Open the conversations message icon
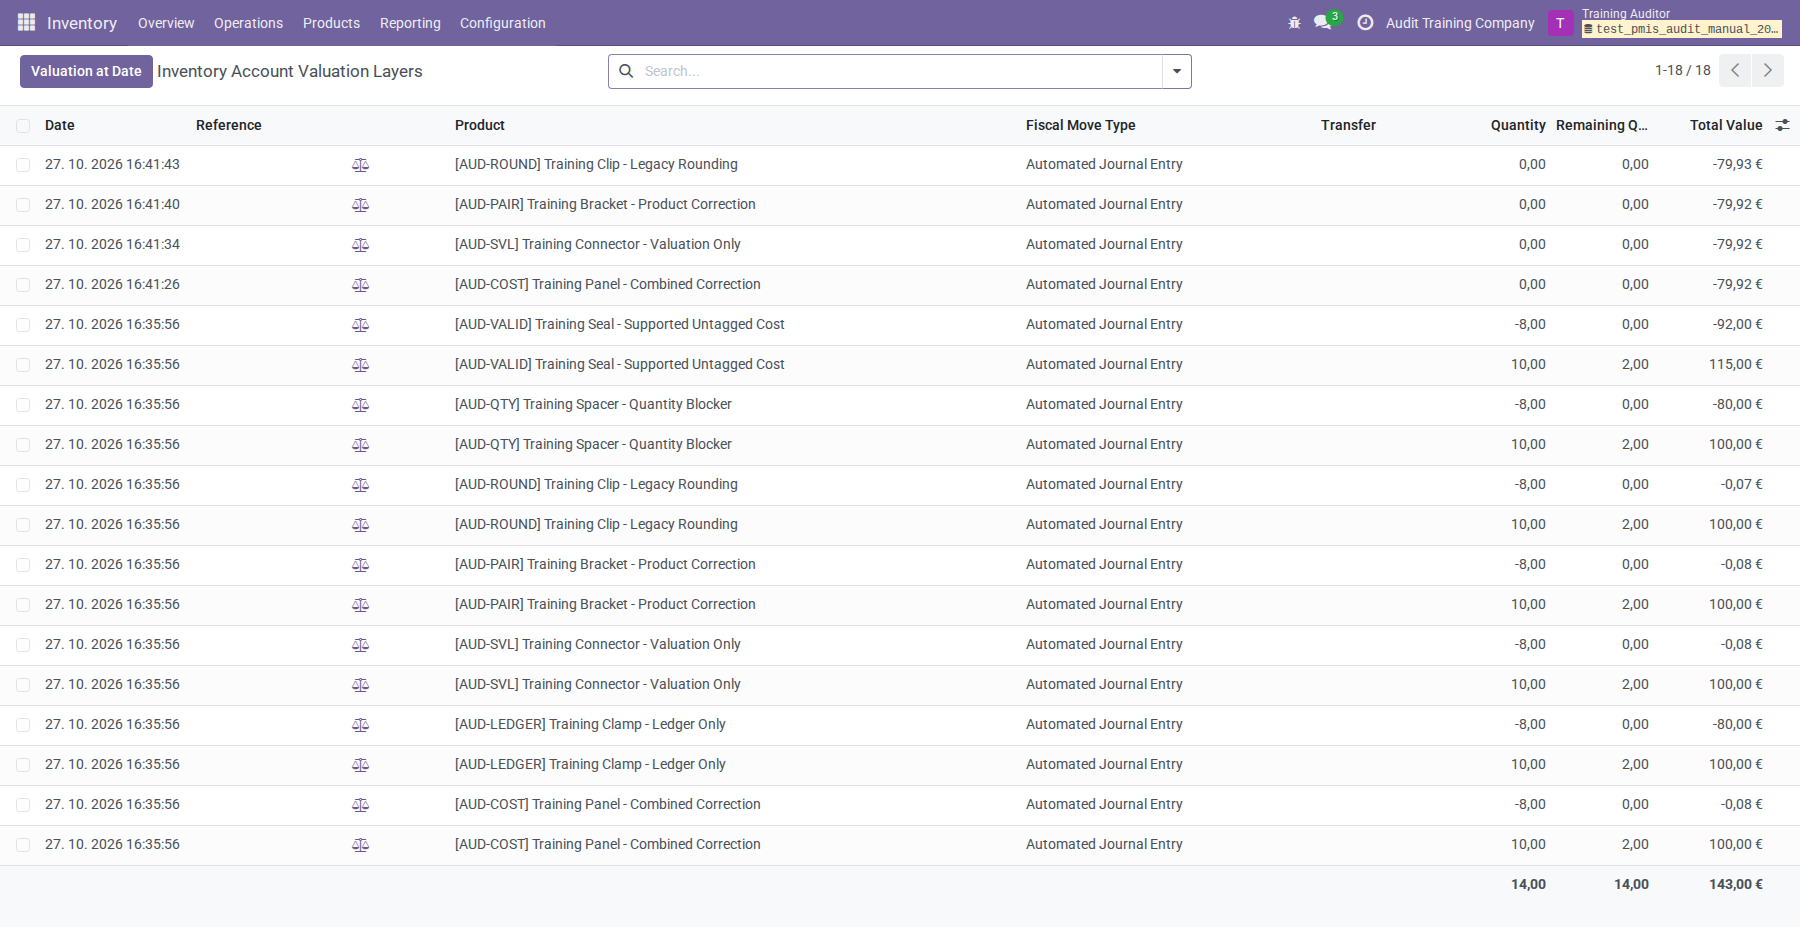The height and width of the screenshot is (927, 1800). pos(1323,22)
